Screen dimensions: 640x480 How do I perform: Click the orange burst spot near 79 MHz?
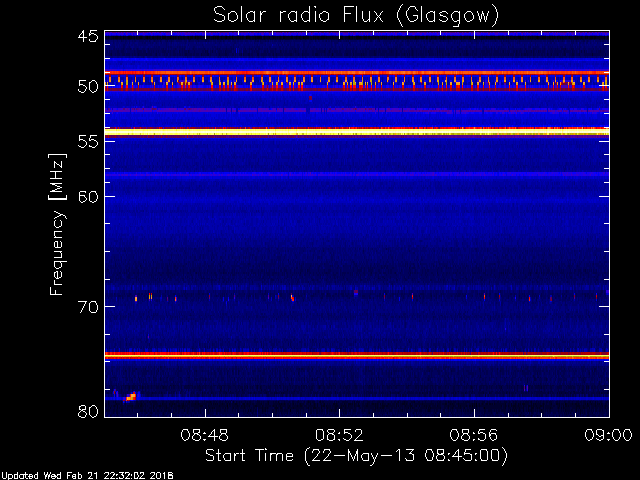pos(131,397)
